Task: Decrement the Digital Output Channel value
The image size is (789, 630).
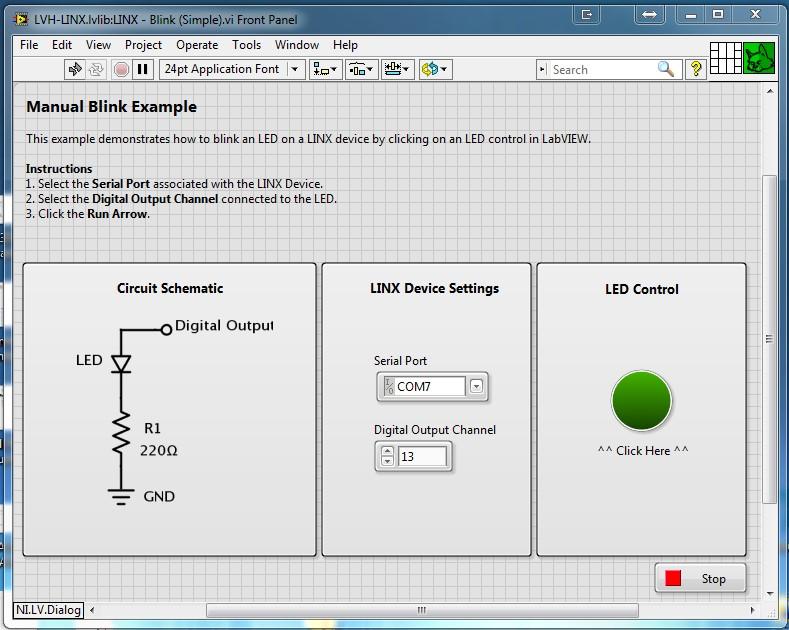Action: pyautogui.click(x=387, y=461)
